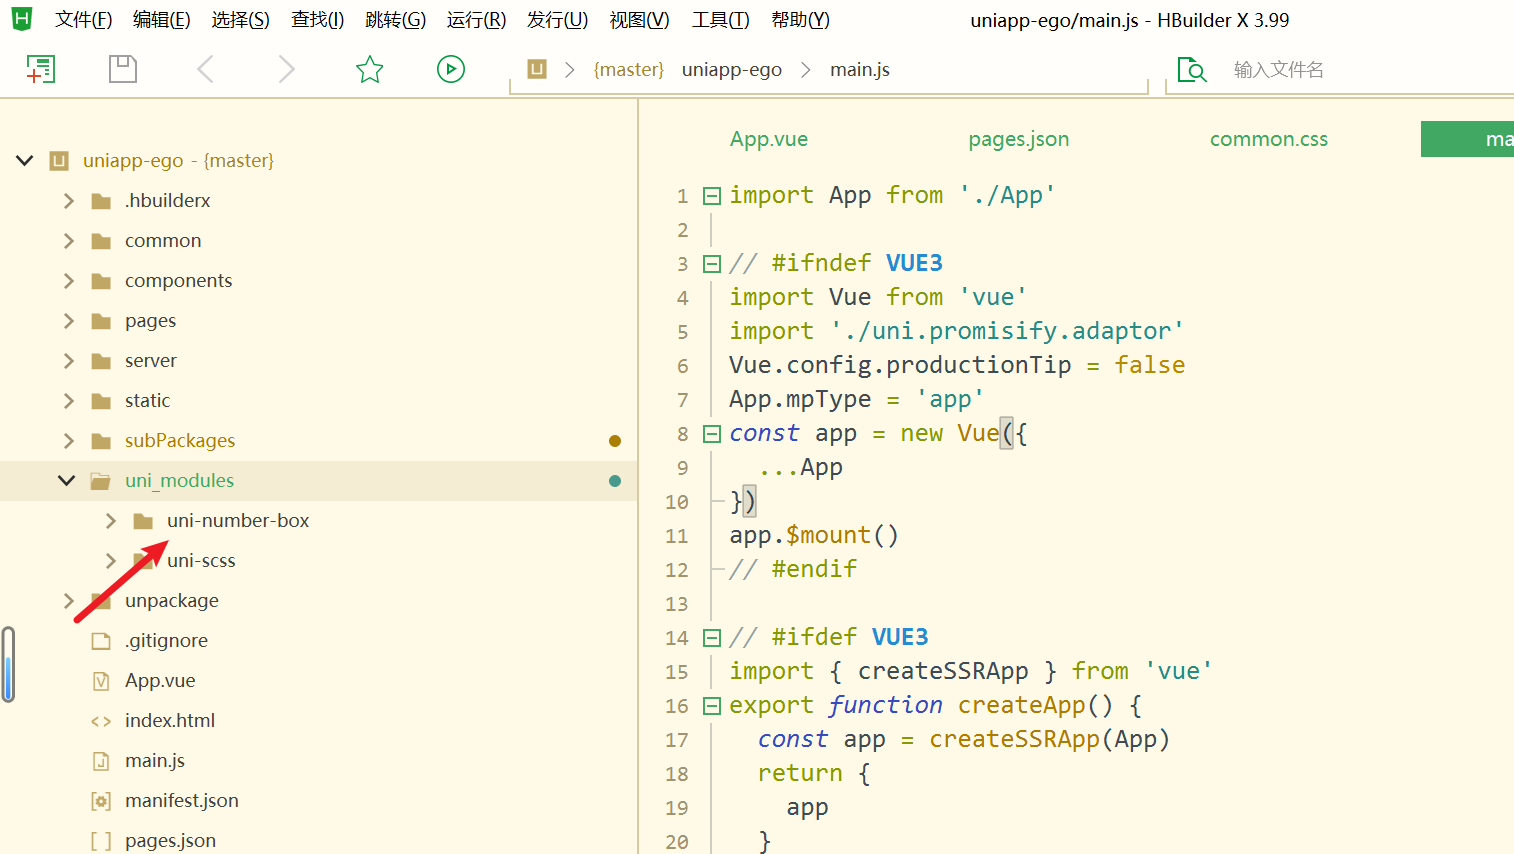This screenshot has width=1514, height=854.
Task: Click the uniapp-ego project root icon
Action: click(59, 161)
